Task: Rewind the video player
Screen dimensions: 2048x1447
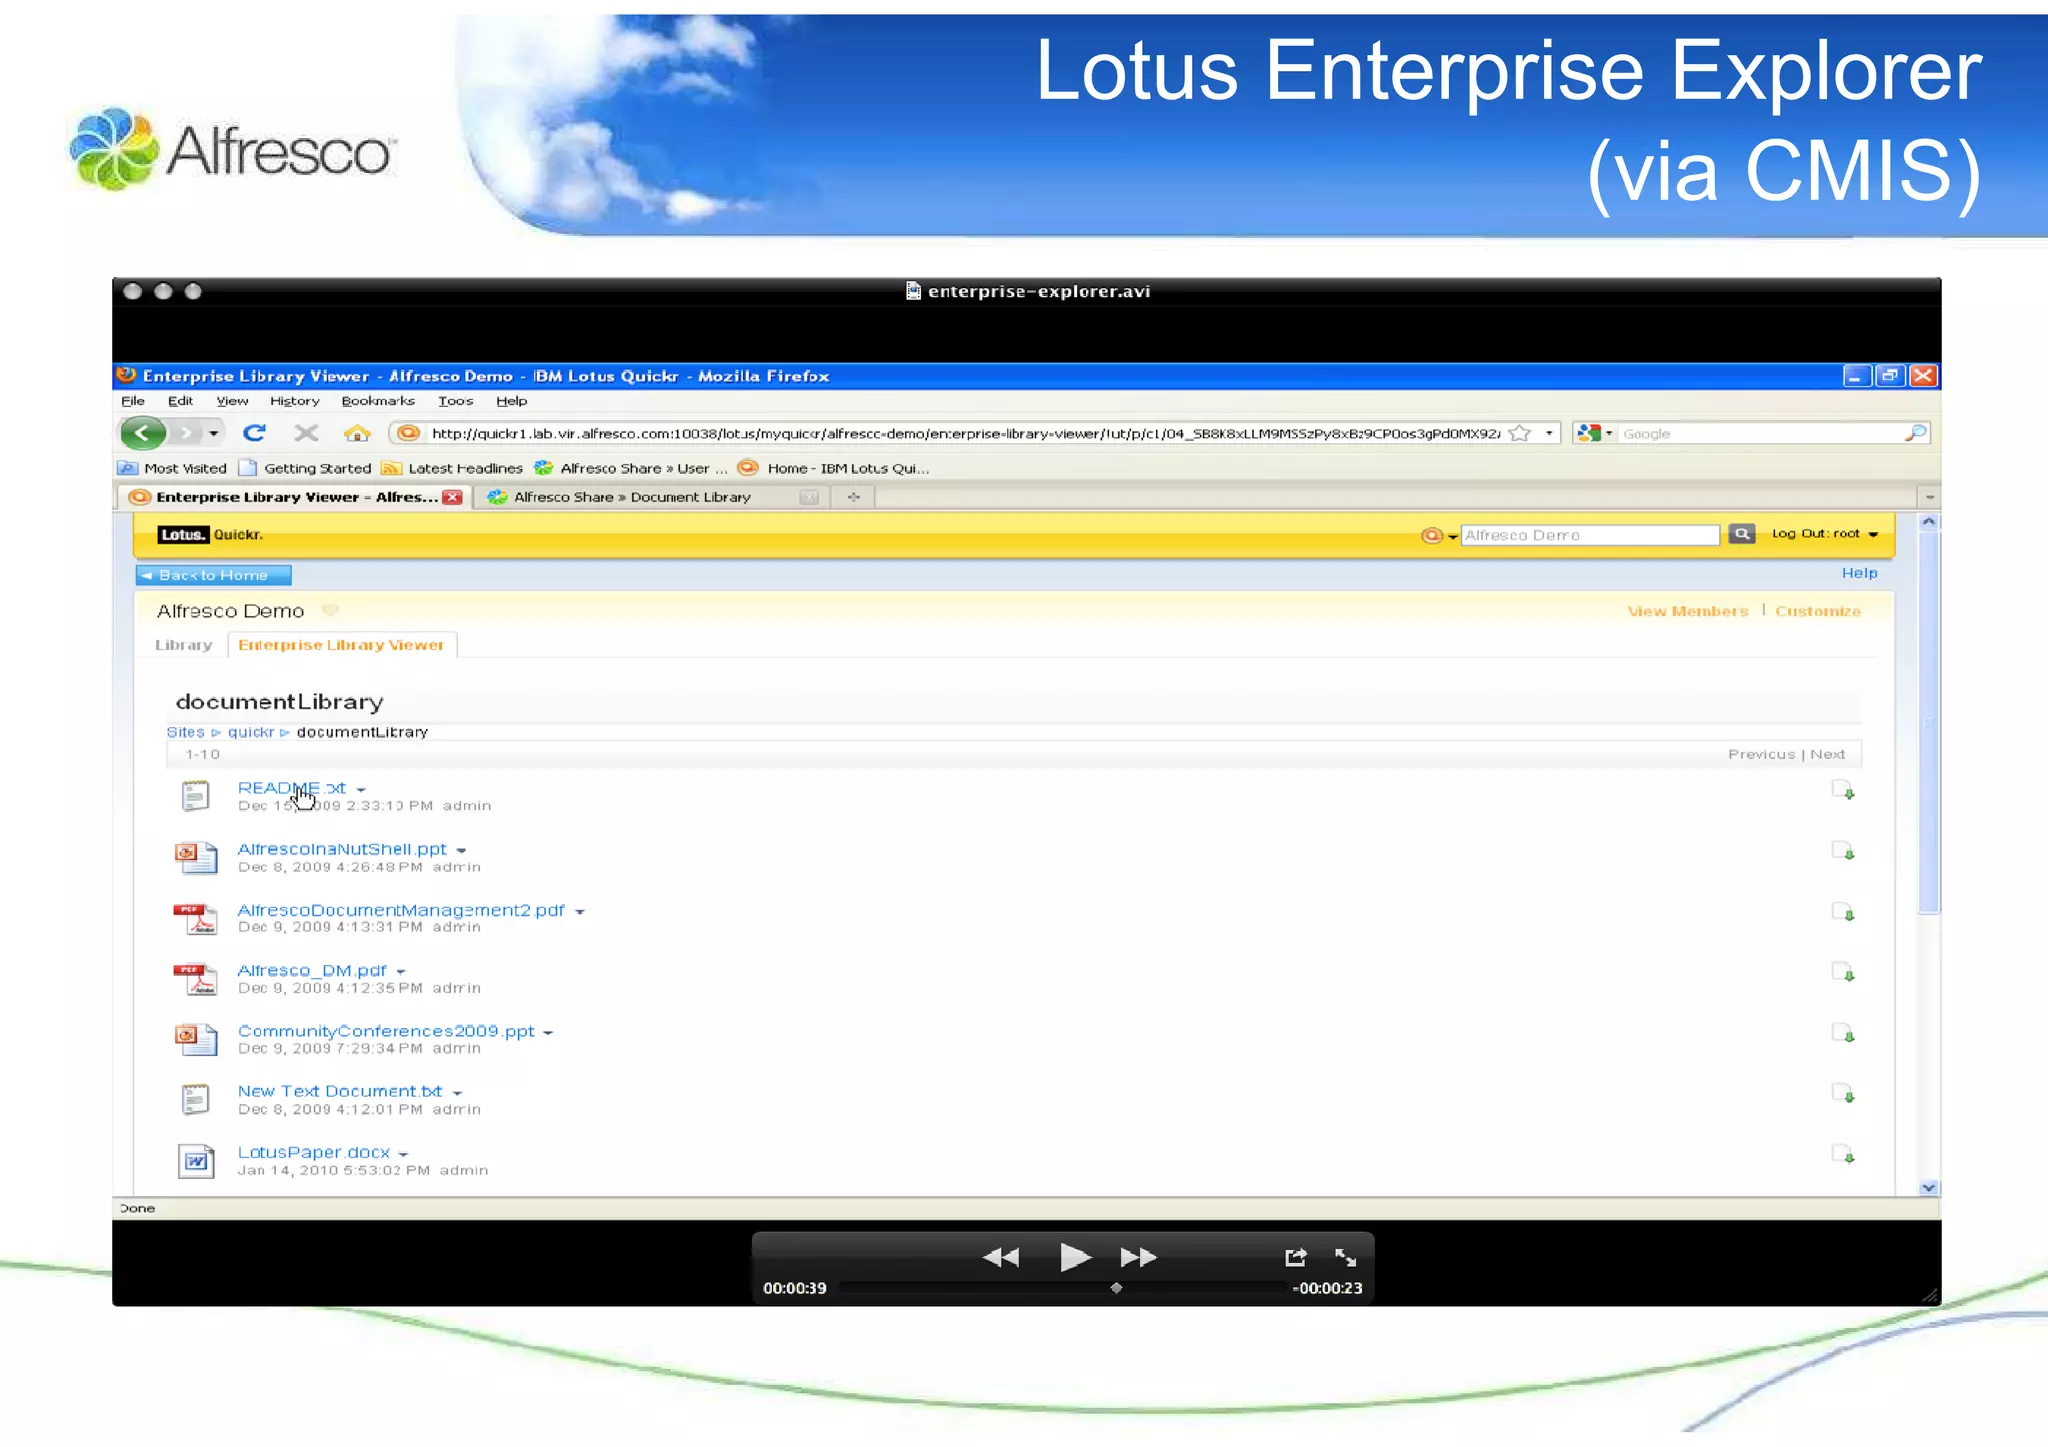Action: (x=1001, y=1258)
